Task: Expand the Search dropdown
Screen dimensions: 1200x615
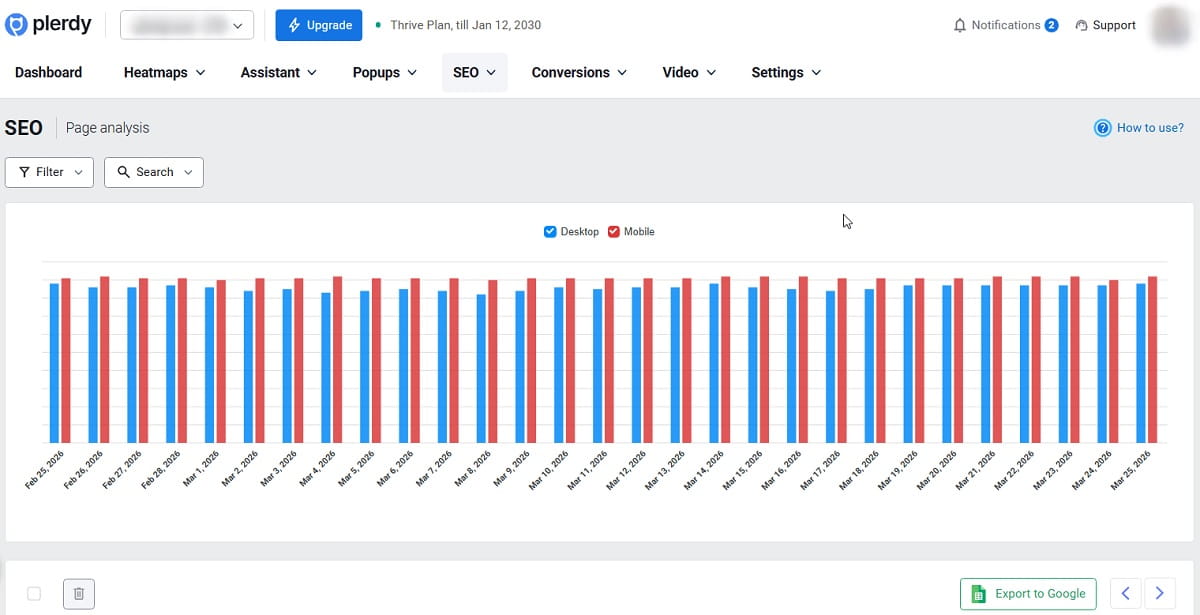Action: tap(153, 172)
